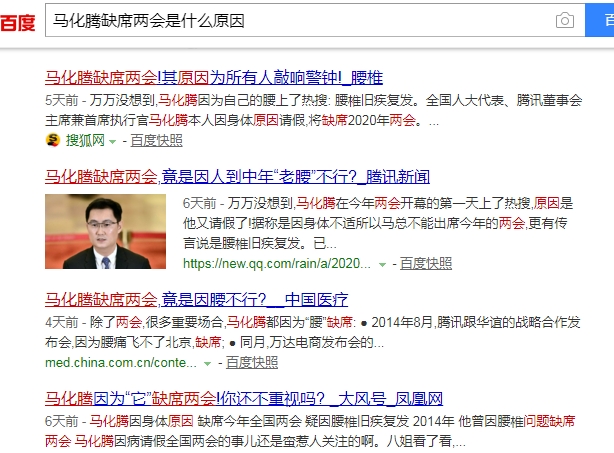Open 百度快照 for the new.qq.com result
This screenshot has height=453, width=614.
[x=426, y=264]
